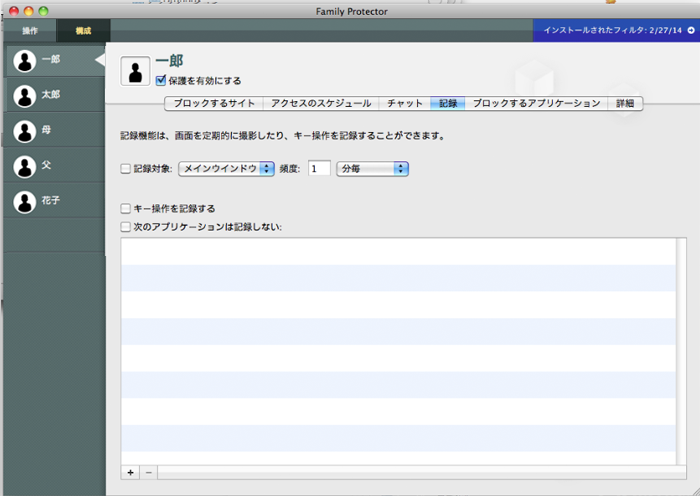The width and height of the screenshot is (700, 496).
Task: Select user 母's avatar in sidebar
Action: pos(25,131)
